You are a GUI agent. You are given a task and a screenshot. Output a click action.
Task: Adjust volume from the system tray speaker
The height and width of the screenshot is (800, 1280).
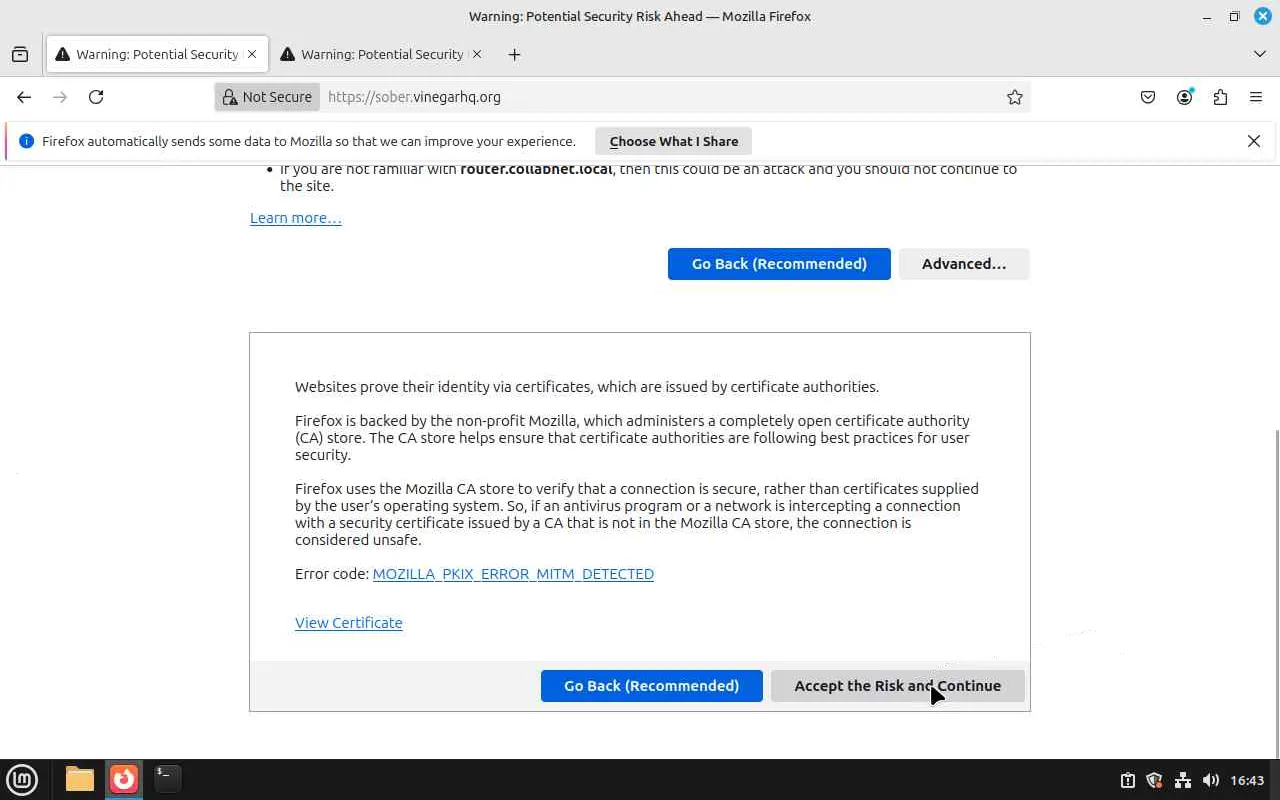coord(1210,780)
